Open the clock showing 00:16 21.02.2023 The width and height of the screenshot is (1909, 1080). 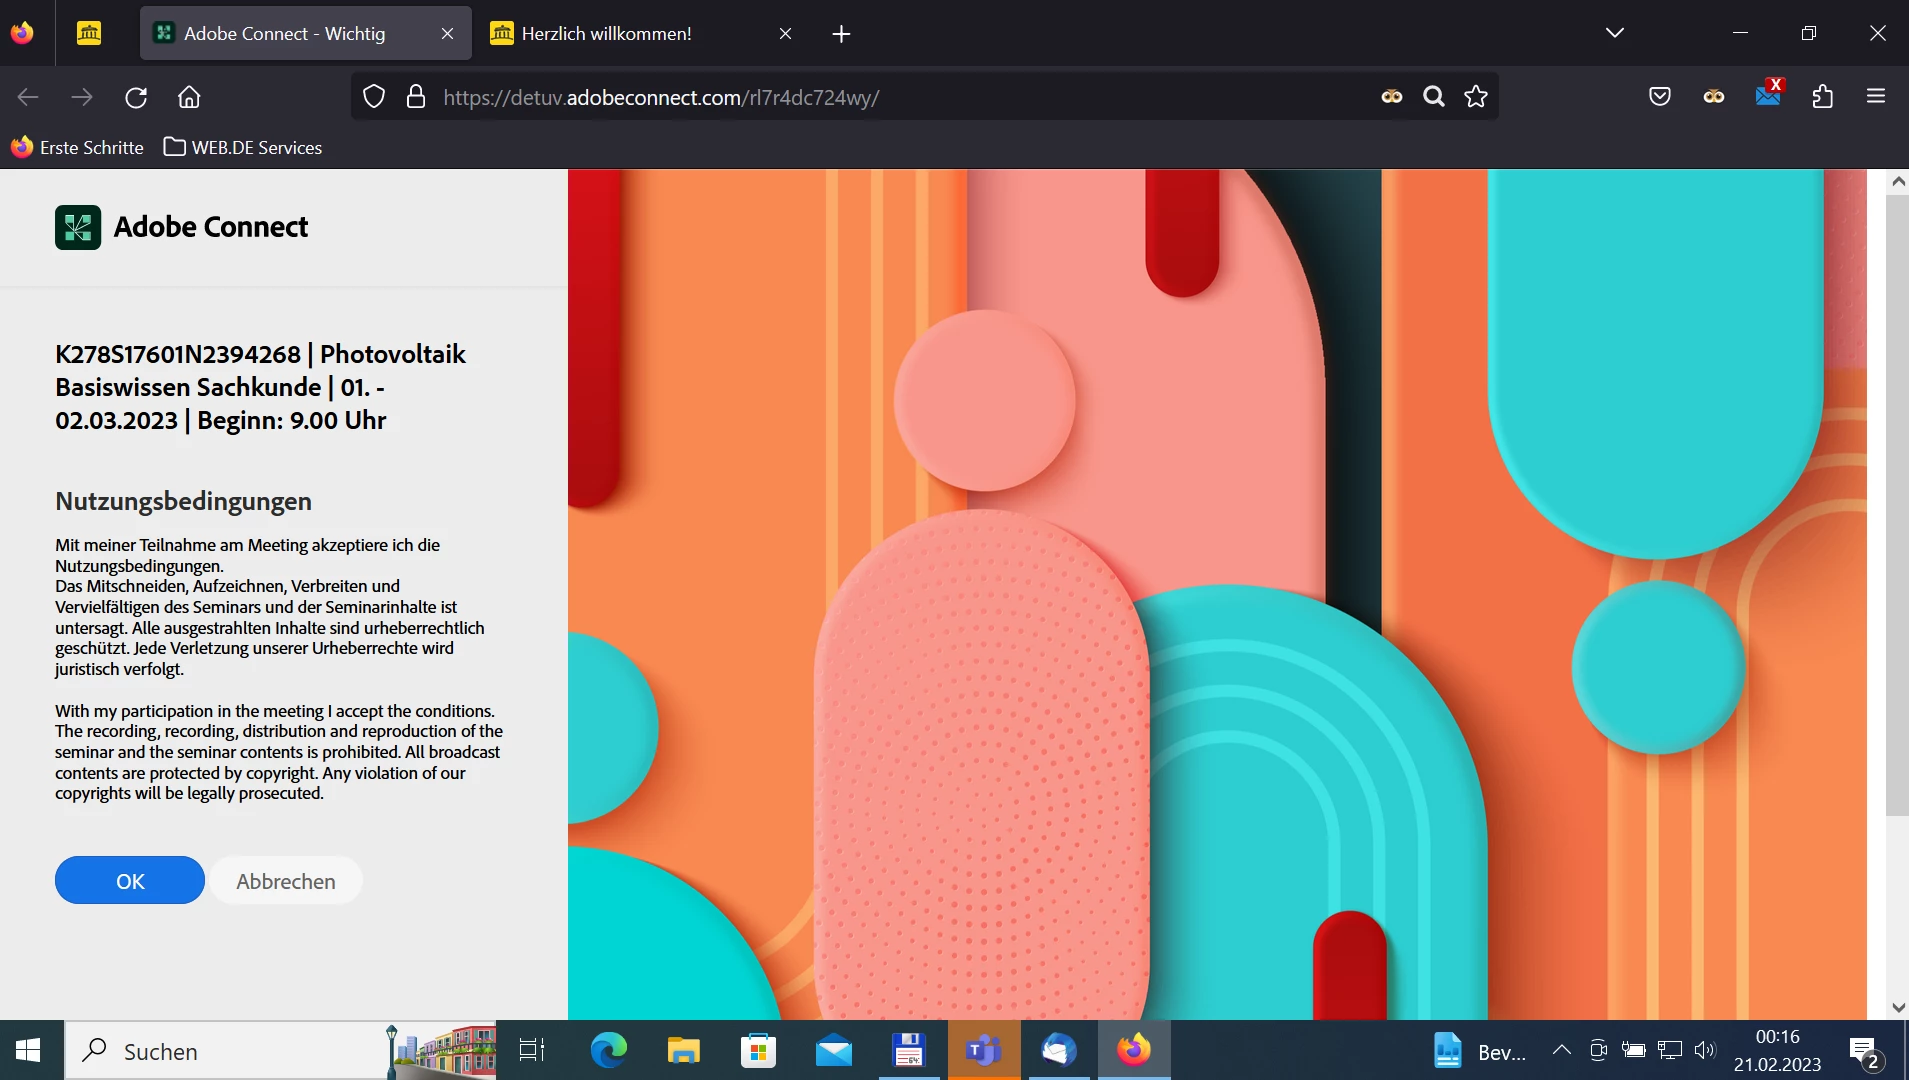[x=1777, y=1050]
